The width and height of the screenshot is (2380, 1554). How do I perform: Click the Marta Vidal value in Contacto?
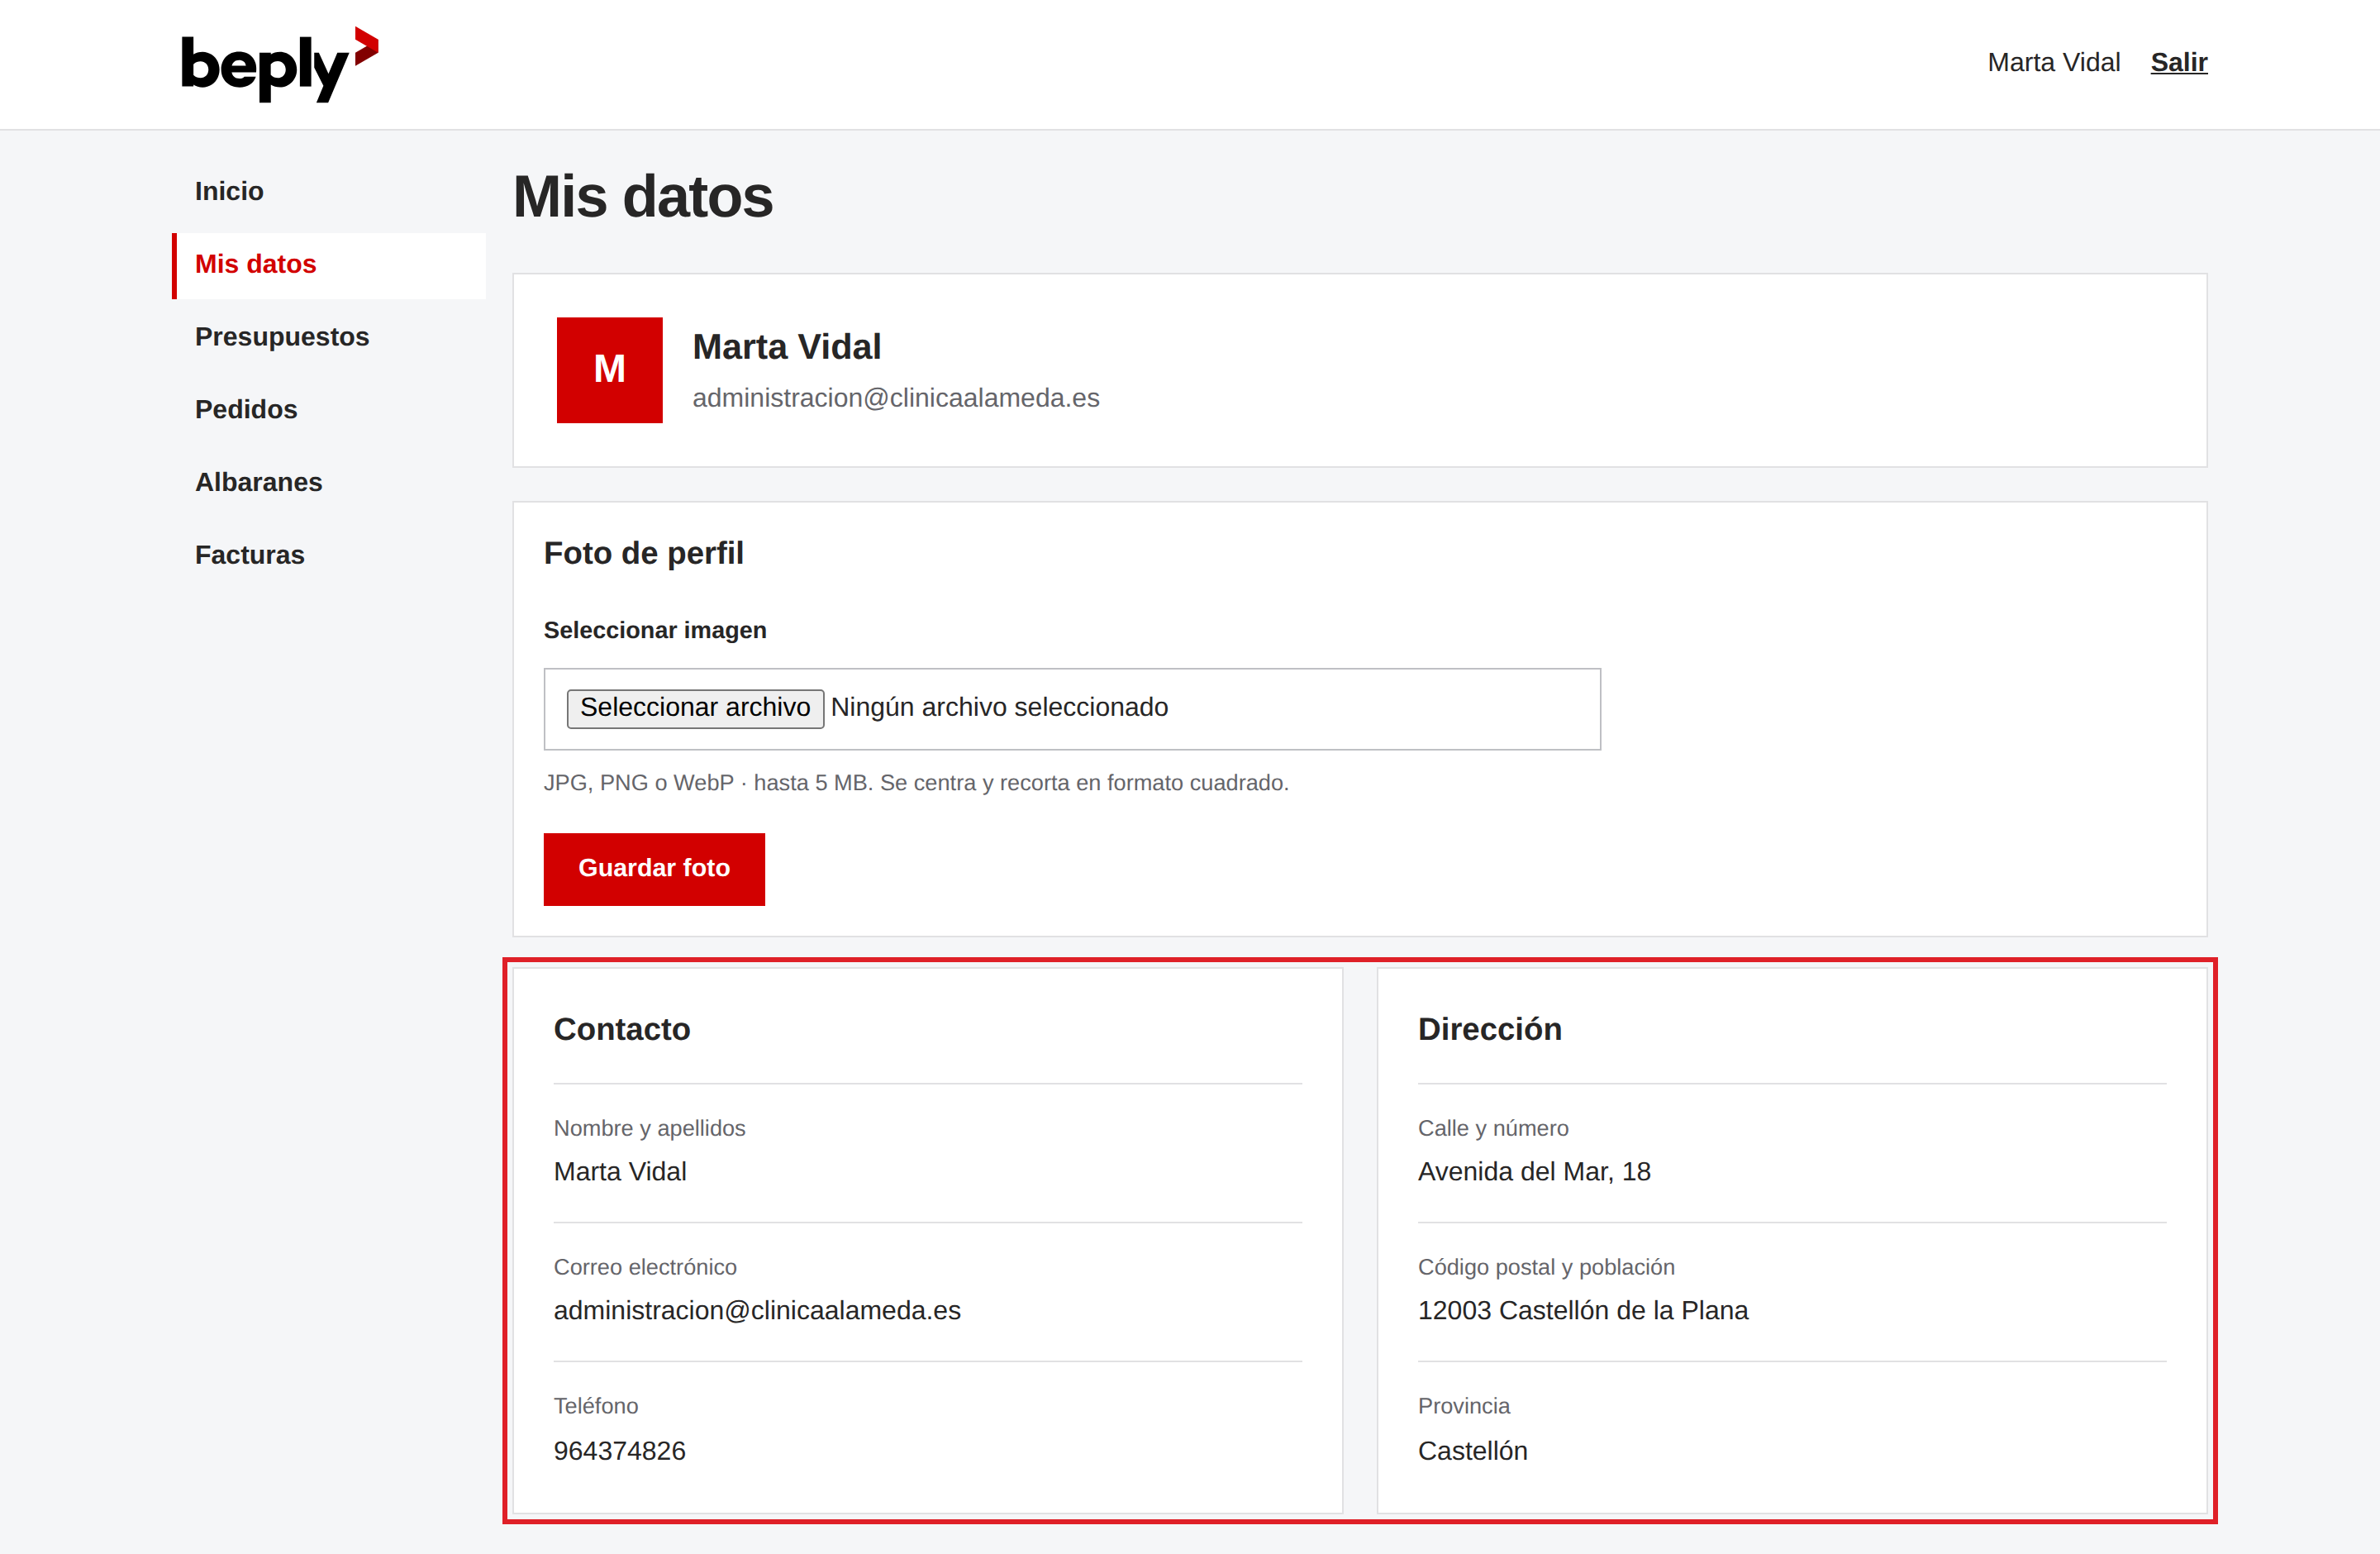click(x=620, y=1172)
